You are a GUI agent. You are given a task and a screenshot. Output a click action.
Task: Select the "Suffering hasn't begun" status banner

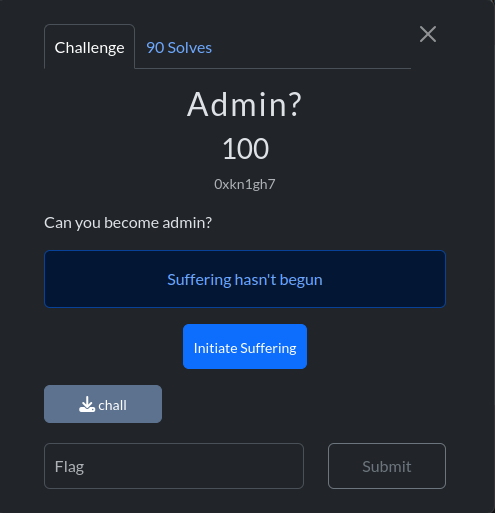(245, 279)
